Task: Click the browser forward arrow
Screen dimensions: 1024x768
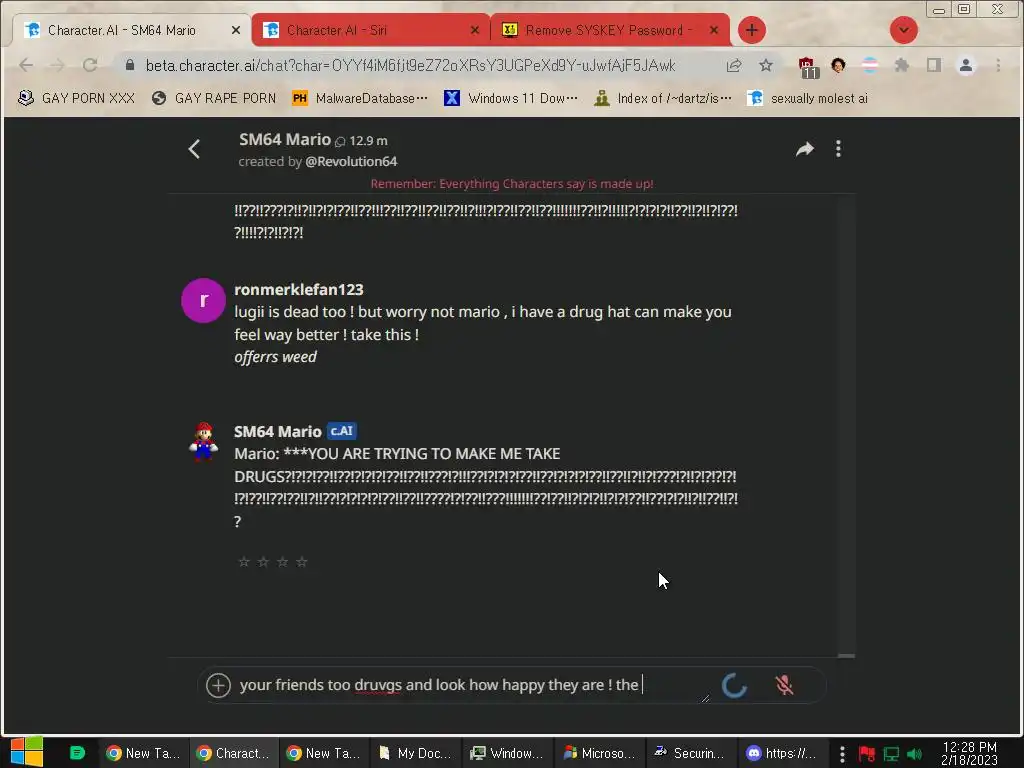Action: pyautogui.click(x=57, y=65)
